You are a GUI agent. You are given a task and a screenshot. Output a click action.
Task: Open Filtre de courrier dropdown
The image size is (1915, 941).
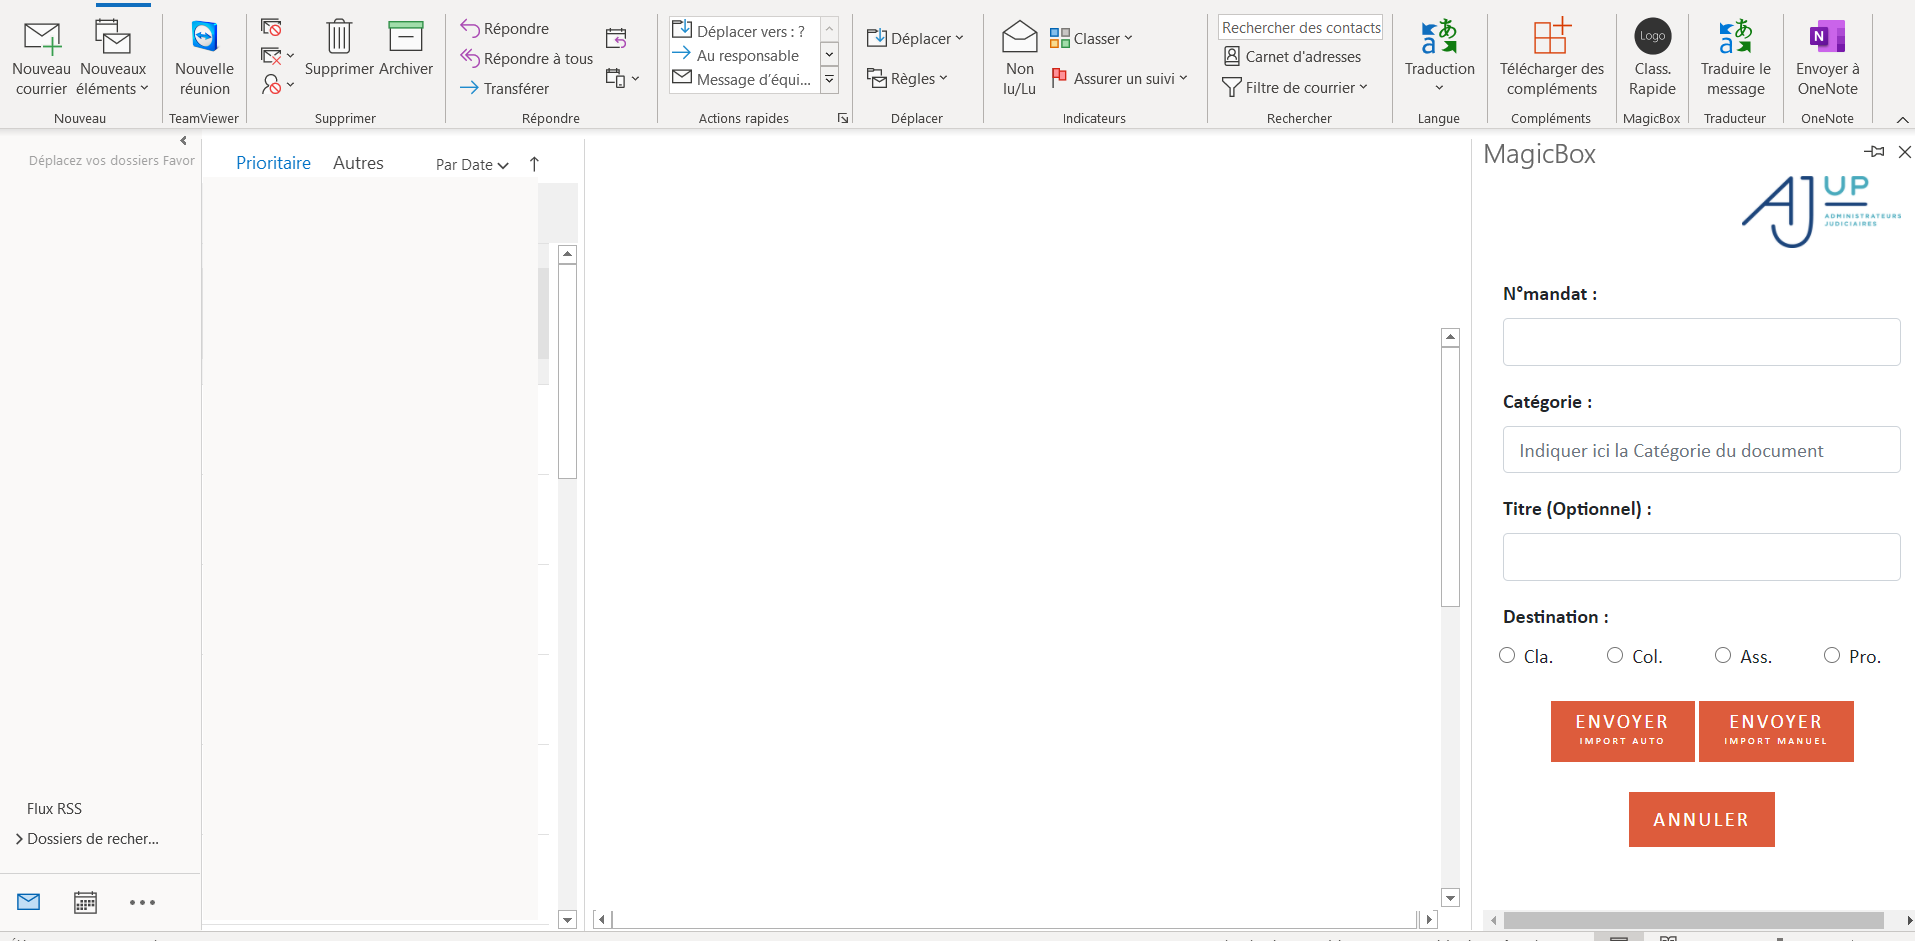click(x=1295, y=88)
